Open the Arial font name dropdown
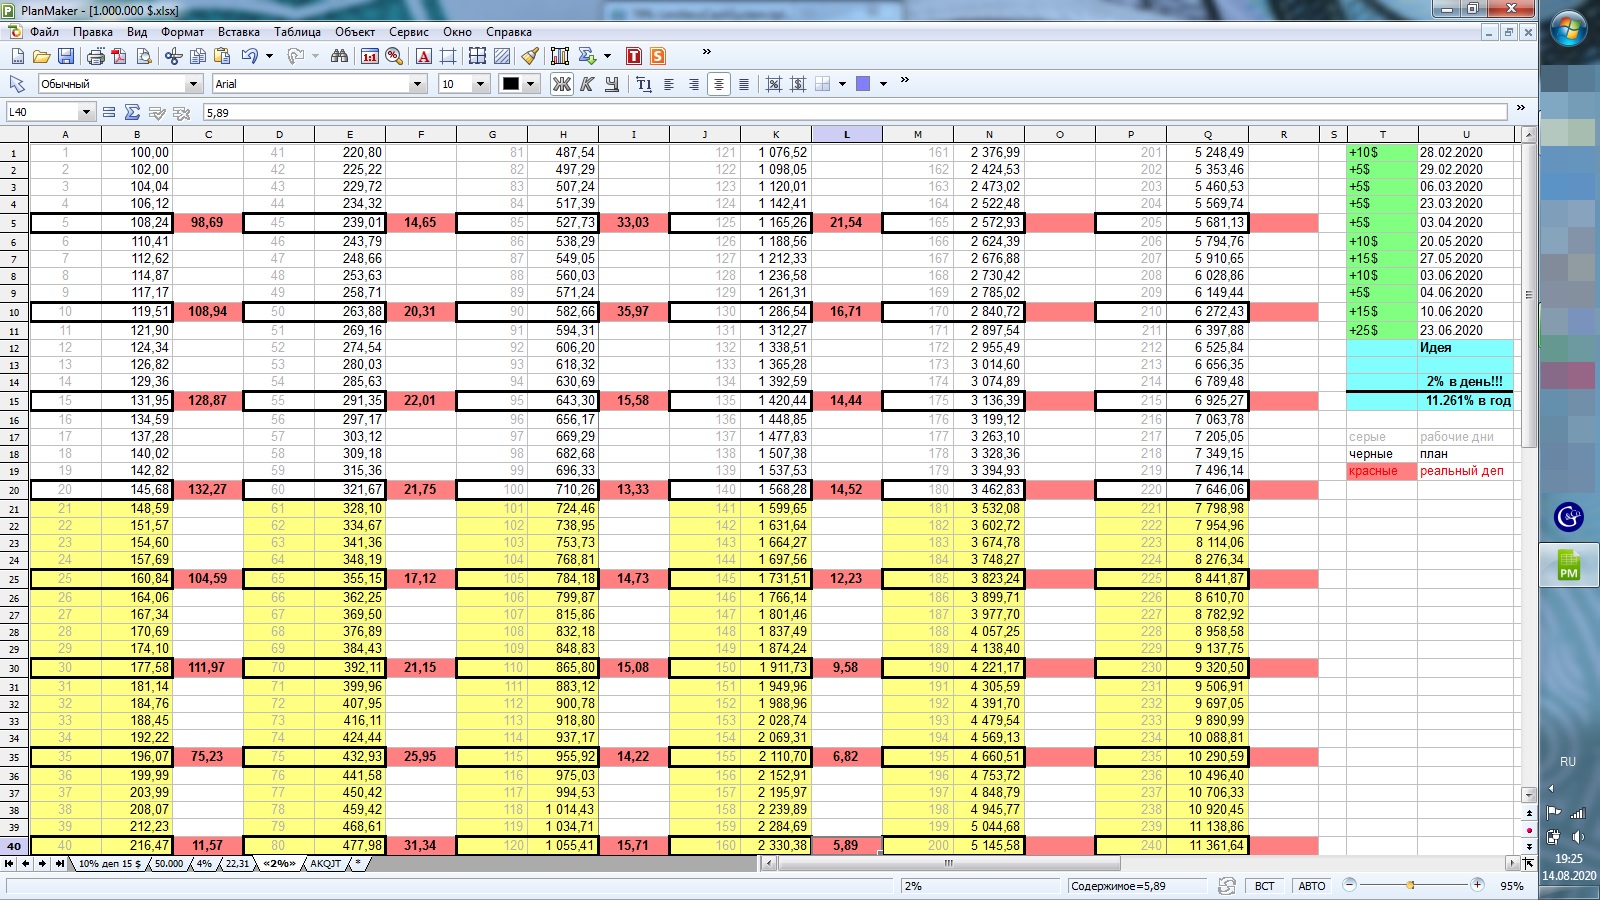The width and height of the screenshot is (1600, 900). [x=418, y=84]
